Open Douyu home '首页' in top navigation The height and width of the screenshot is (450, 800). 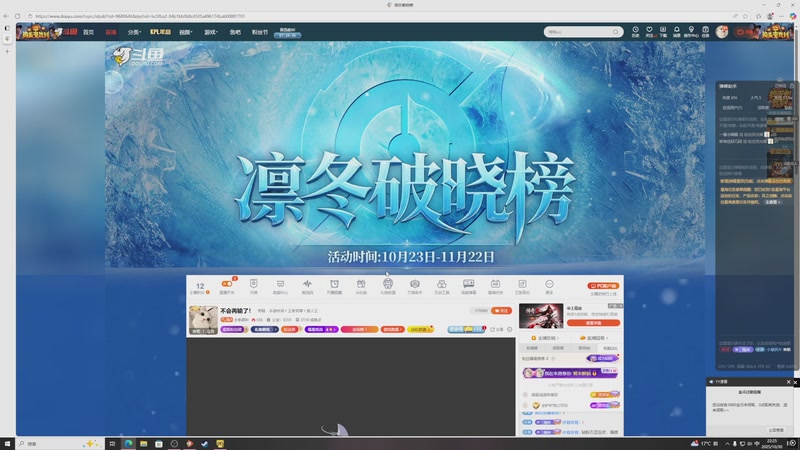[x=89, y=32]
